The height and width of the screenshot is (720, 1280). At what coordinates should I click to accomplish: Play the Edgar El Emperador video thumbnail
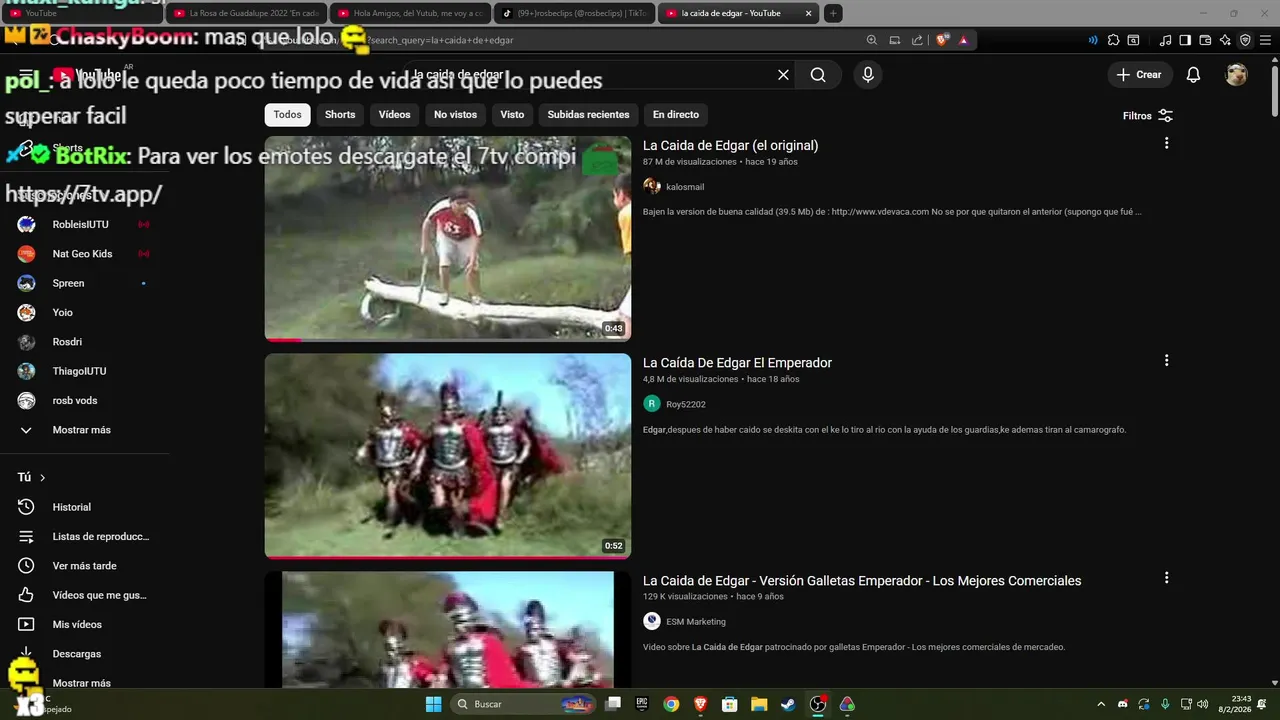pyautogui.click(x=448, y=456)
